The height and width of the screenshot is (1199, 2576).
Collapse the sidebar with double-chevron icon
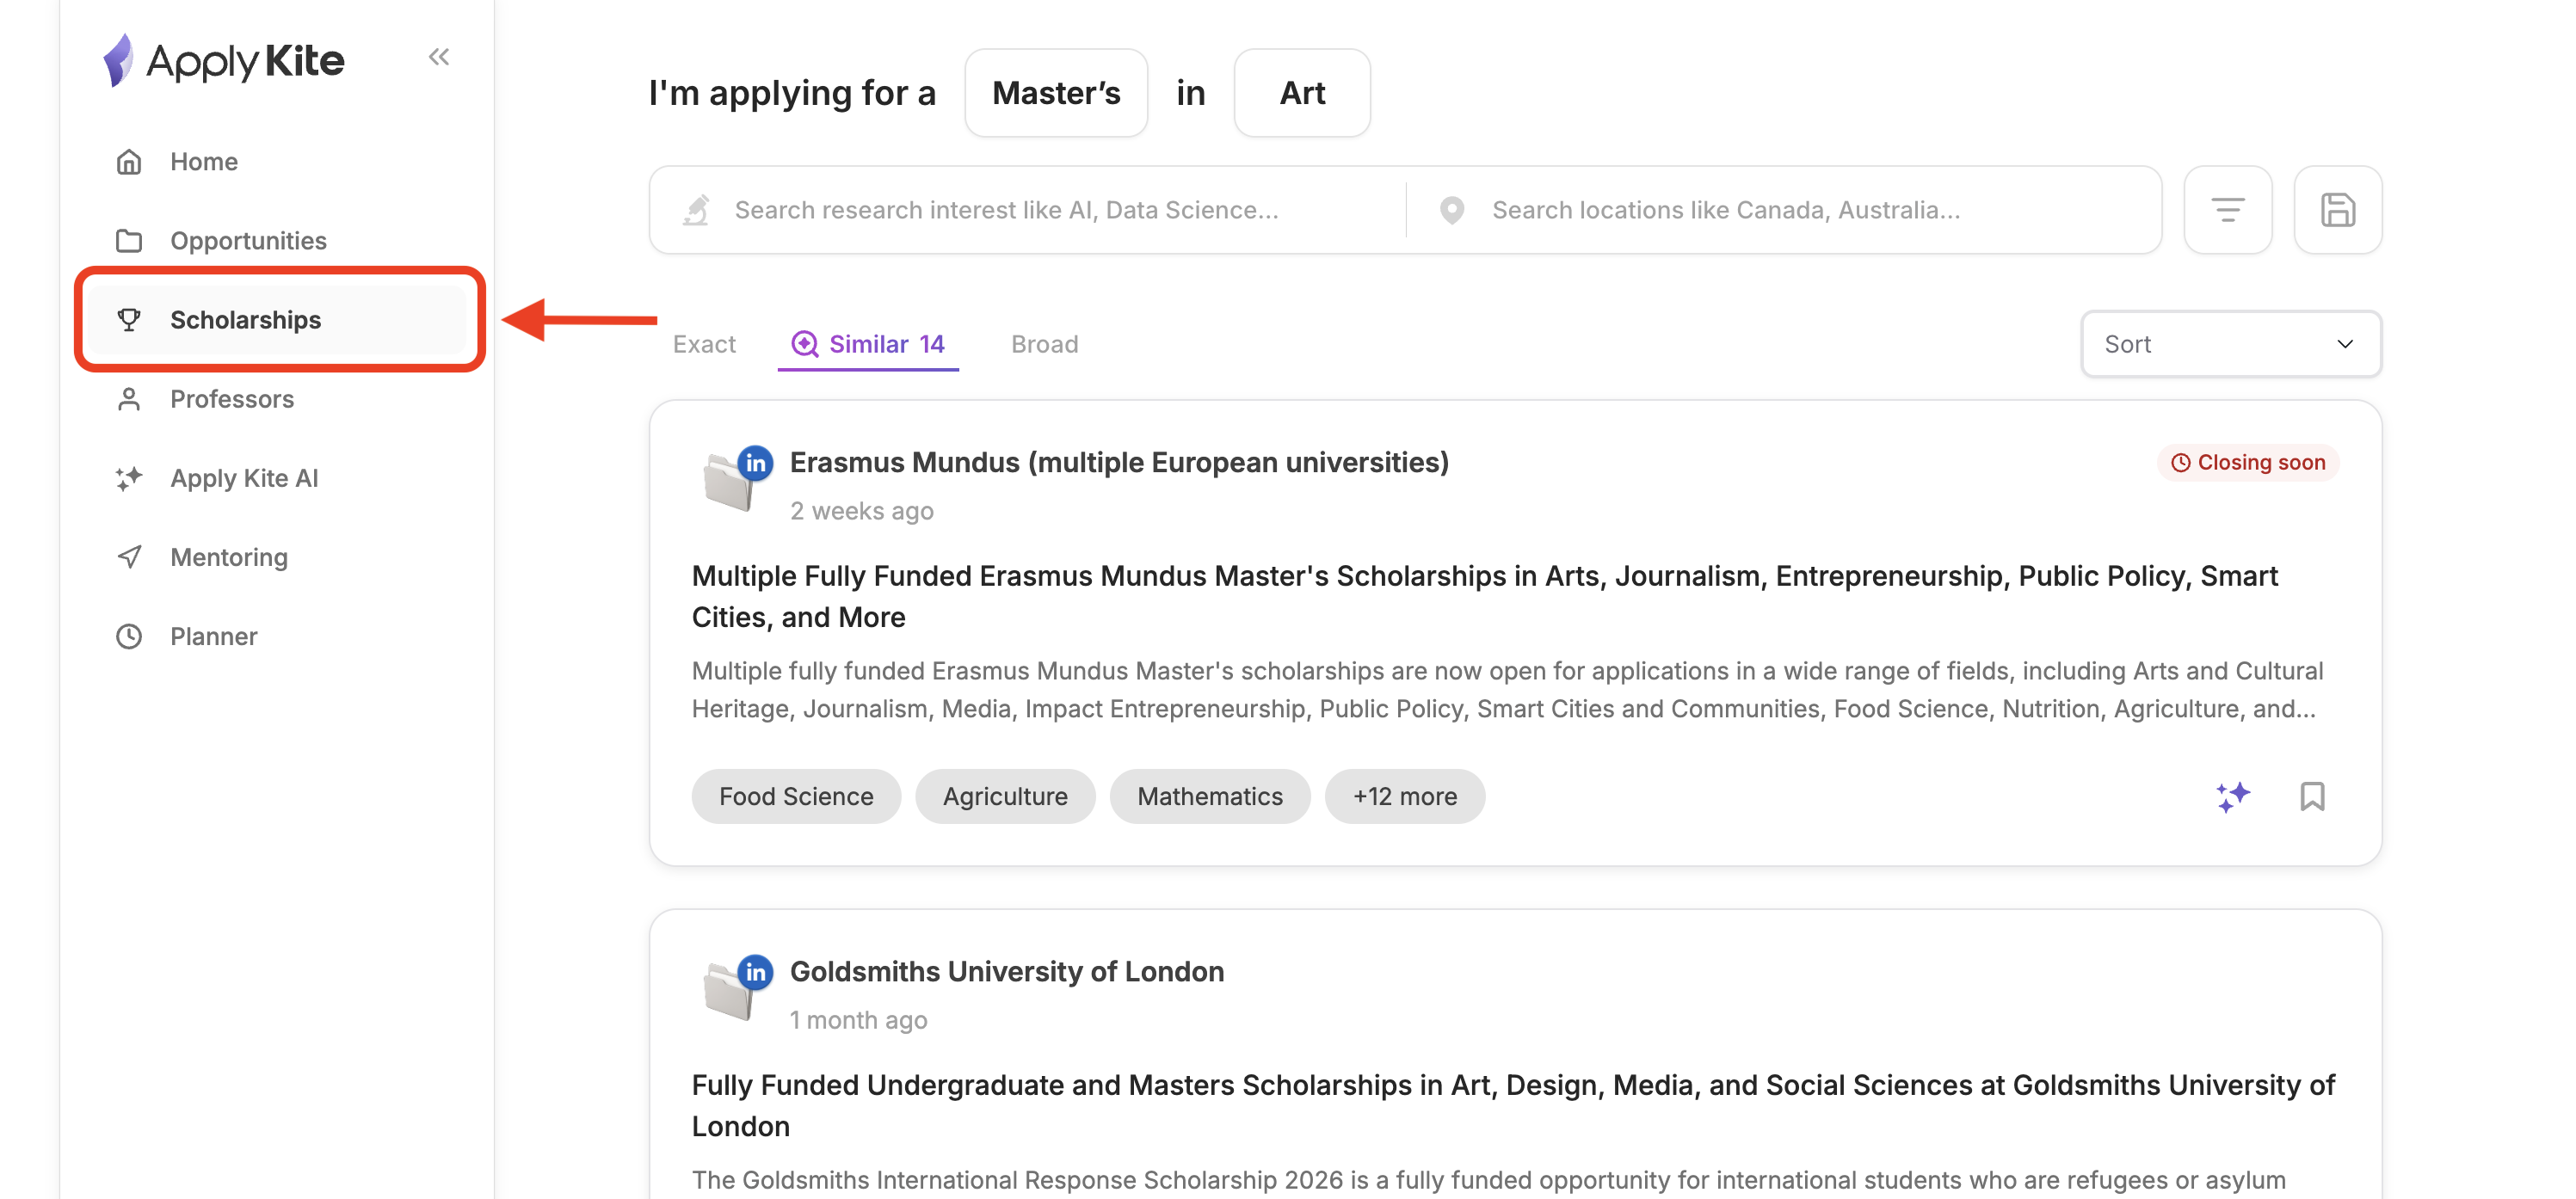tap(438, 57)
